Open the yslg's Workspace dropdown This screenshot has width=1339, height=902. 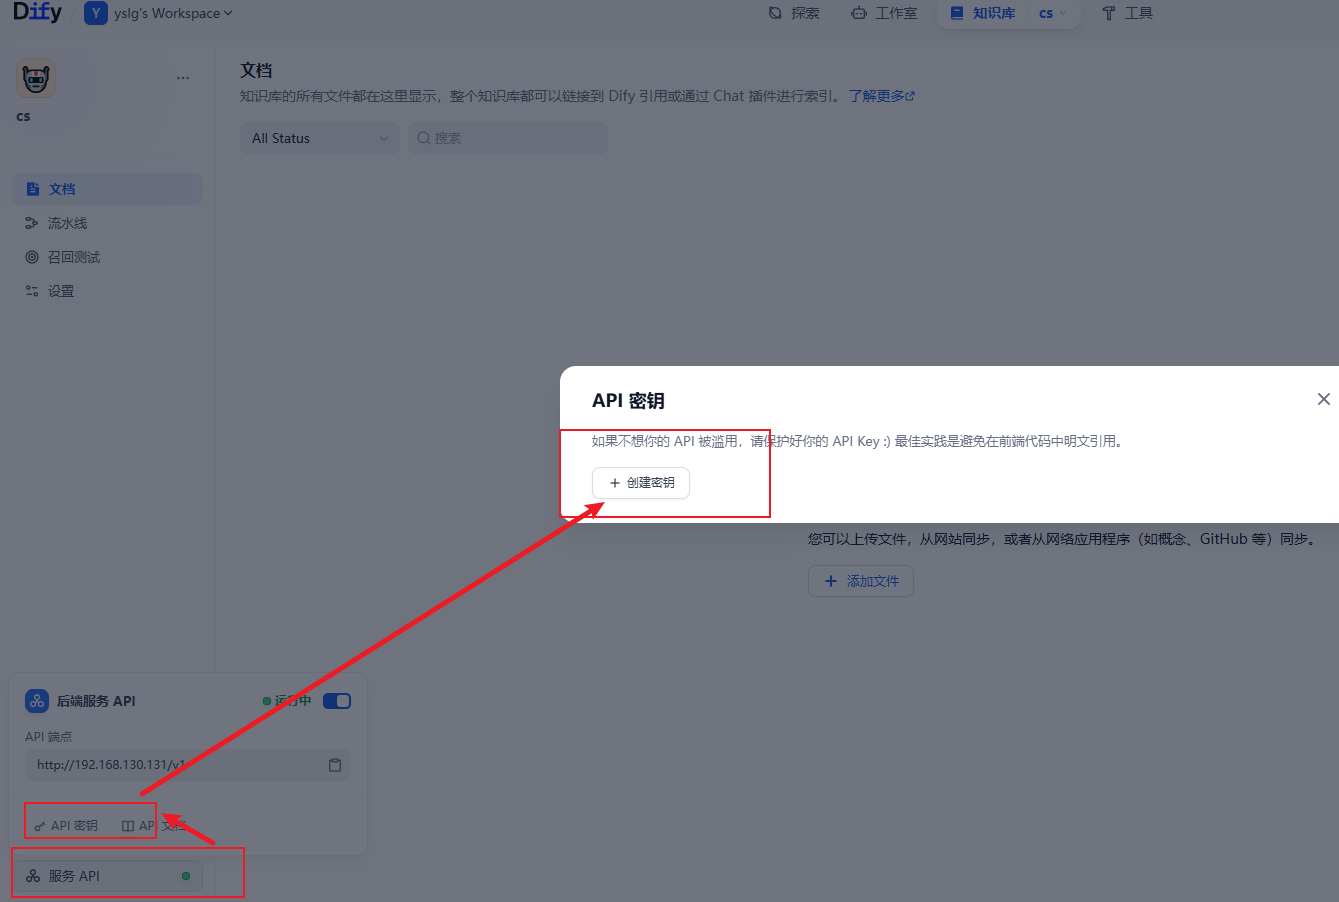[160, 14]
